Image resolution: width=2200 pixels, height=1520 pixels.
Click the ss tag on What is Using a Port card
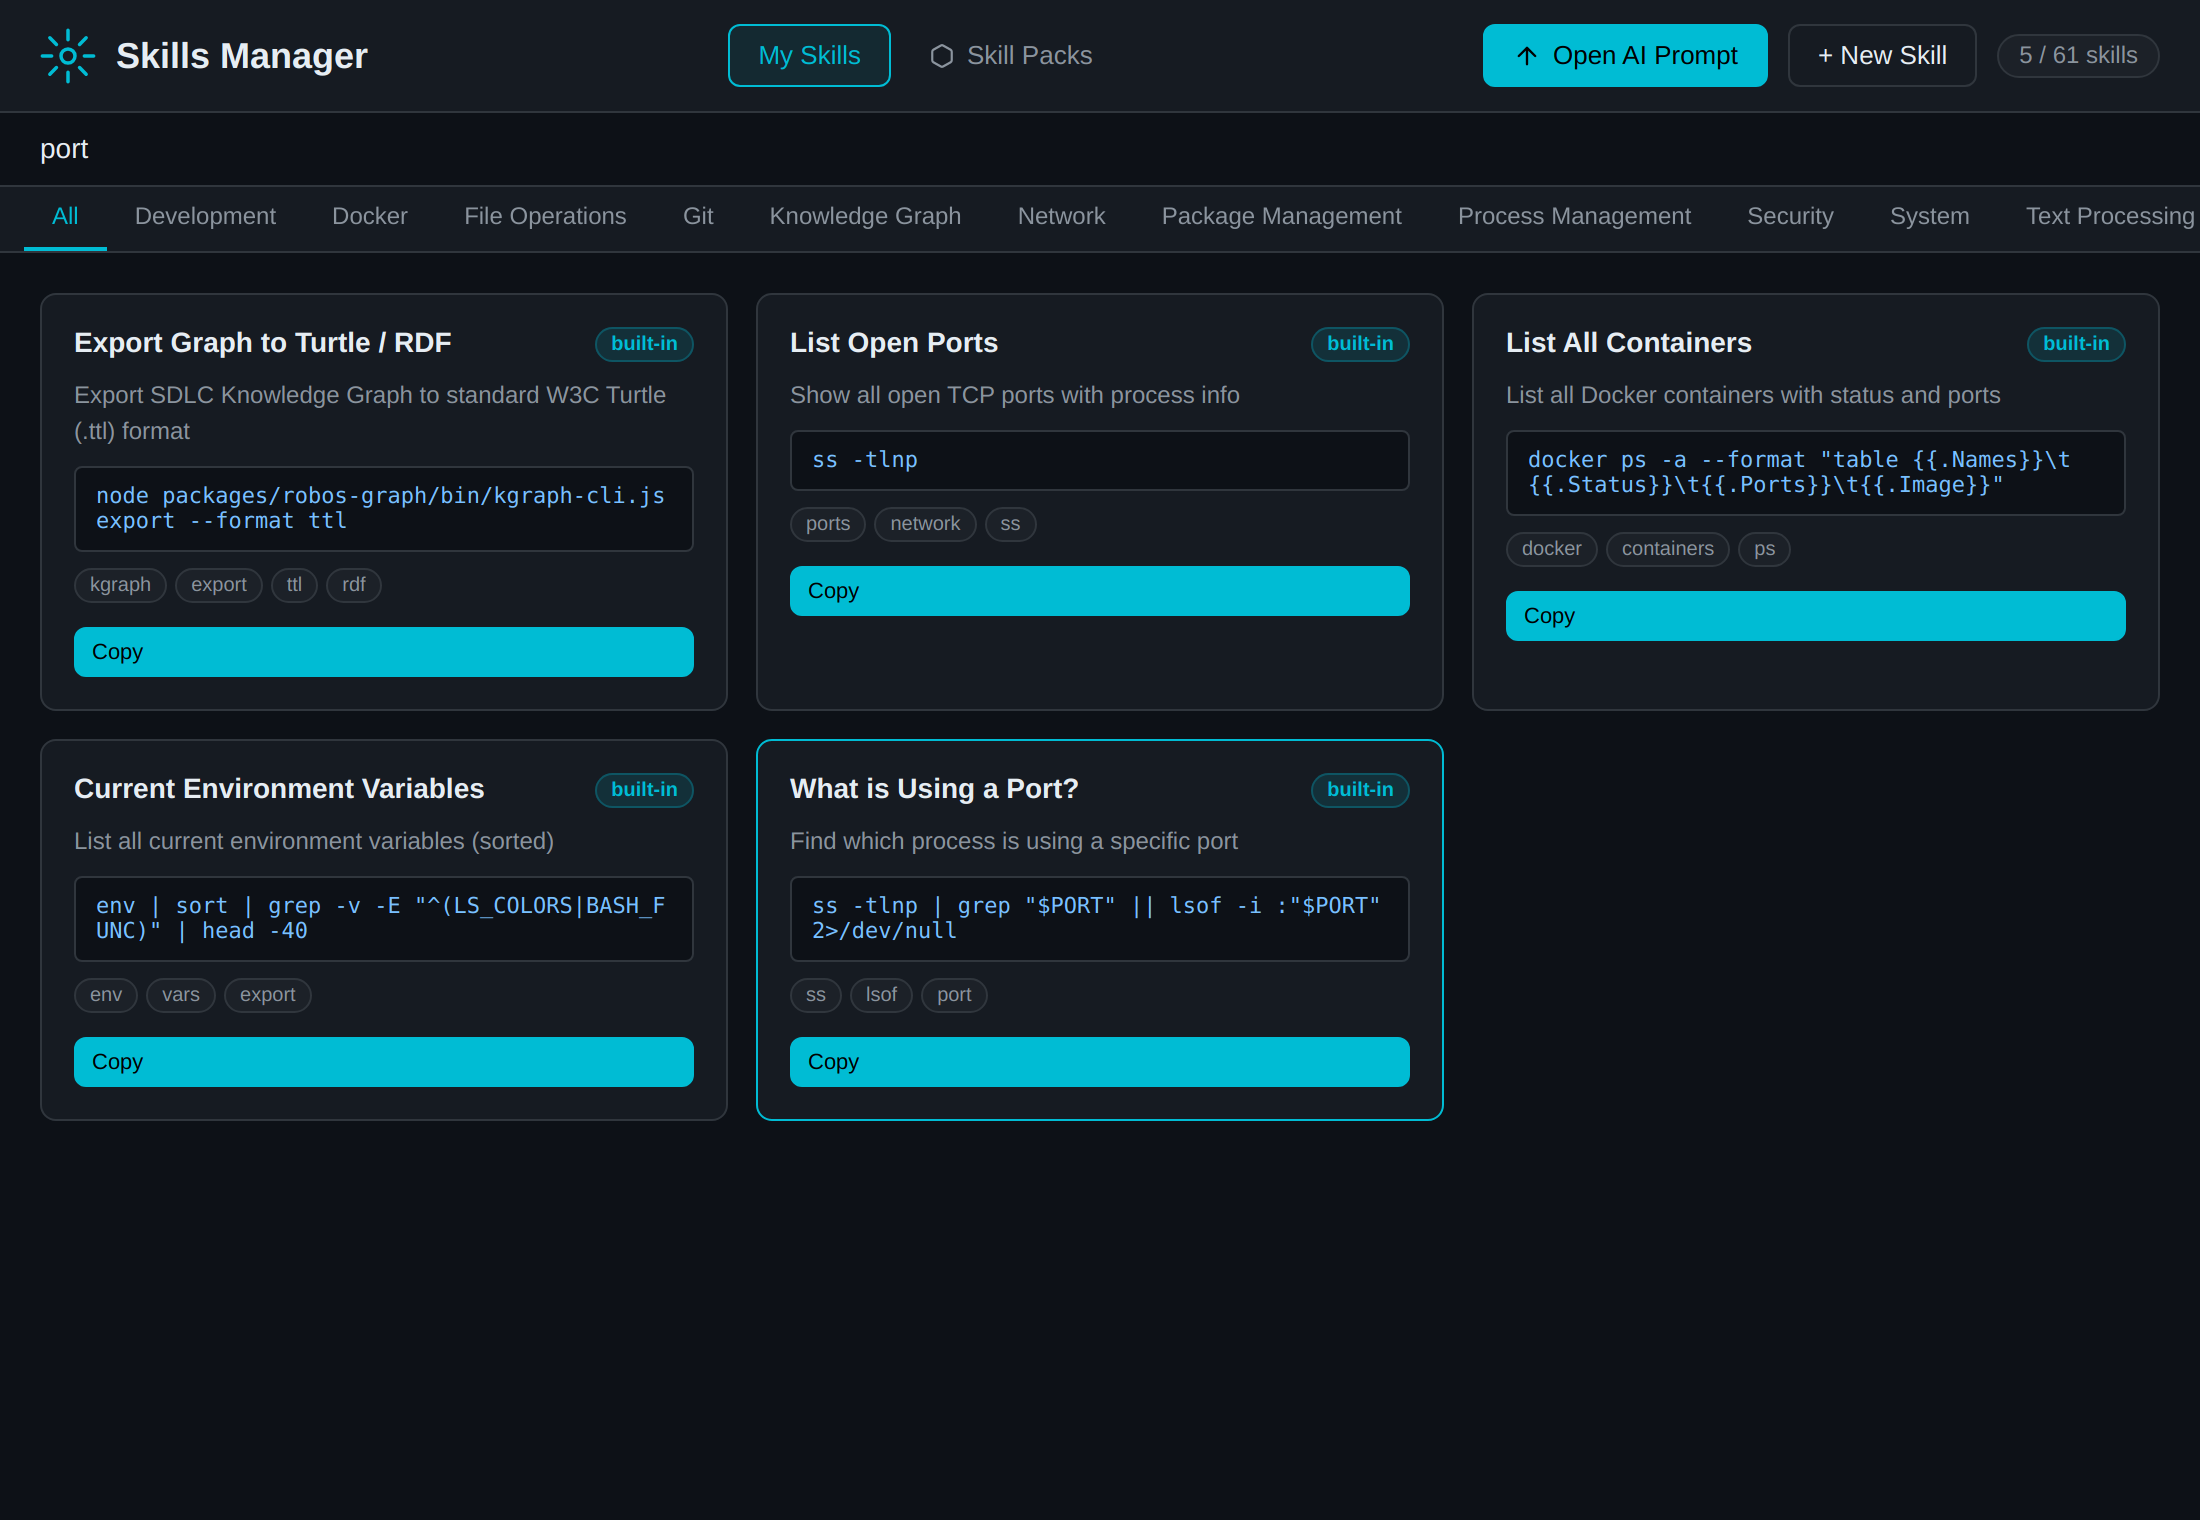click(x=816, y=995)
